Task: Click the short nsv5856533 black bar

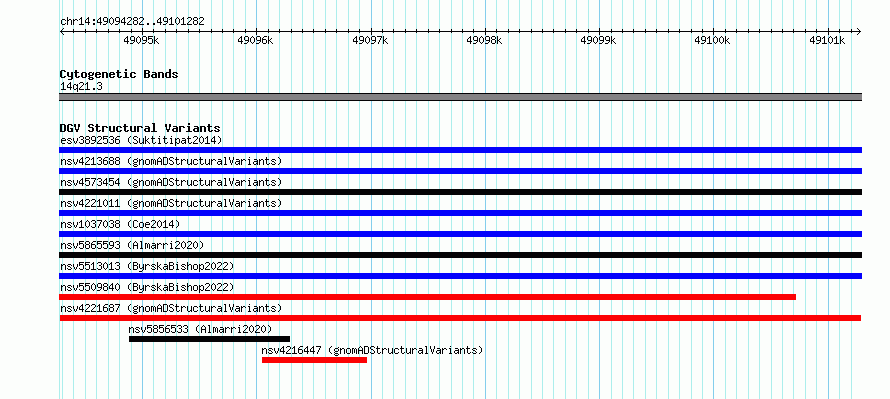Action: tap(209, 339)
